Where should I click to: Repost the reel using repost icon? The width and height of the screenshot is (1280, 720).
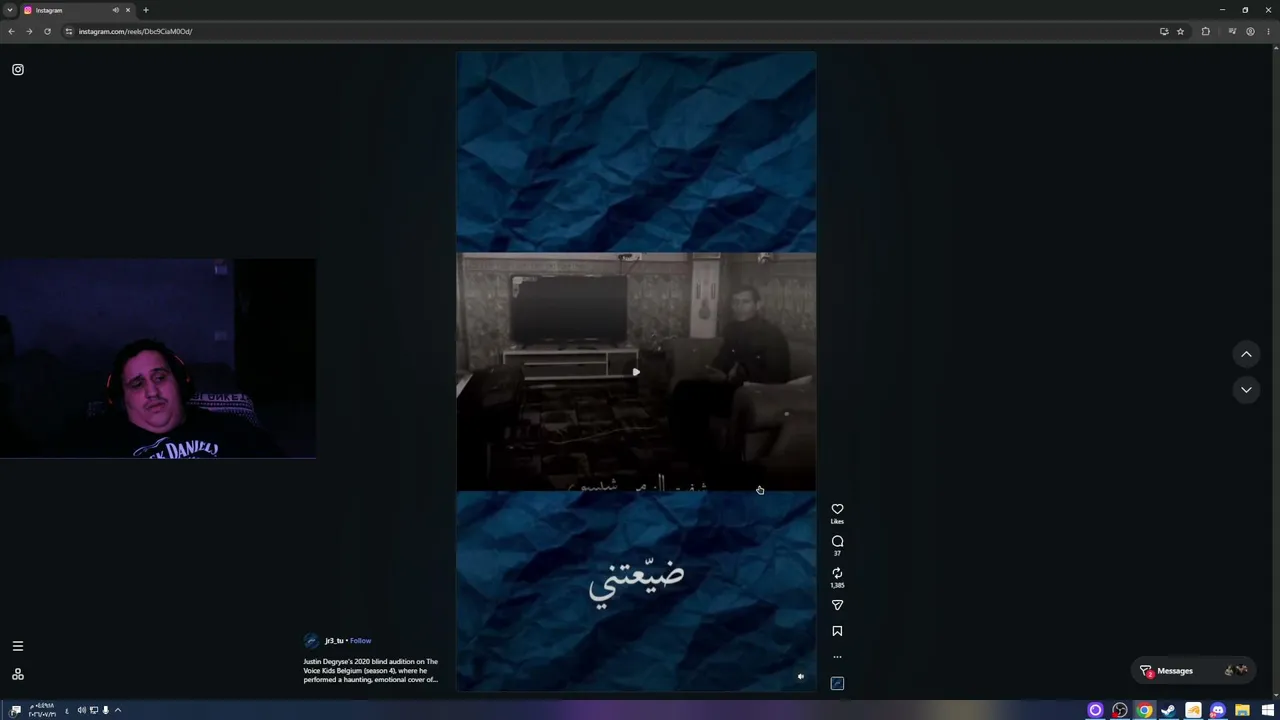point(837,573)
